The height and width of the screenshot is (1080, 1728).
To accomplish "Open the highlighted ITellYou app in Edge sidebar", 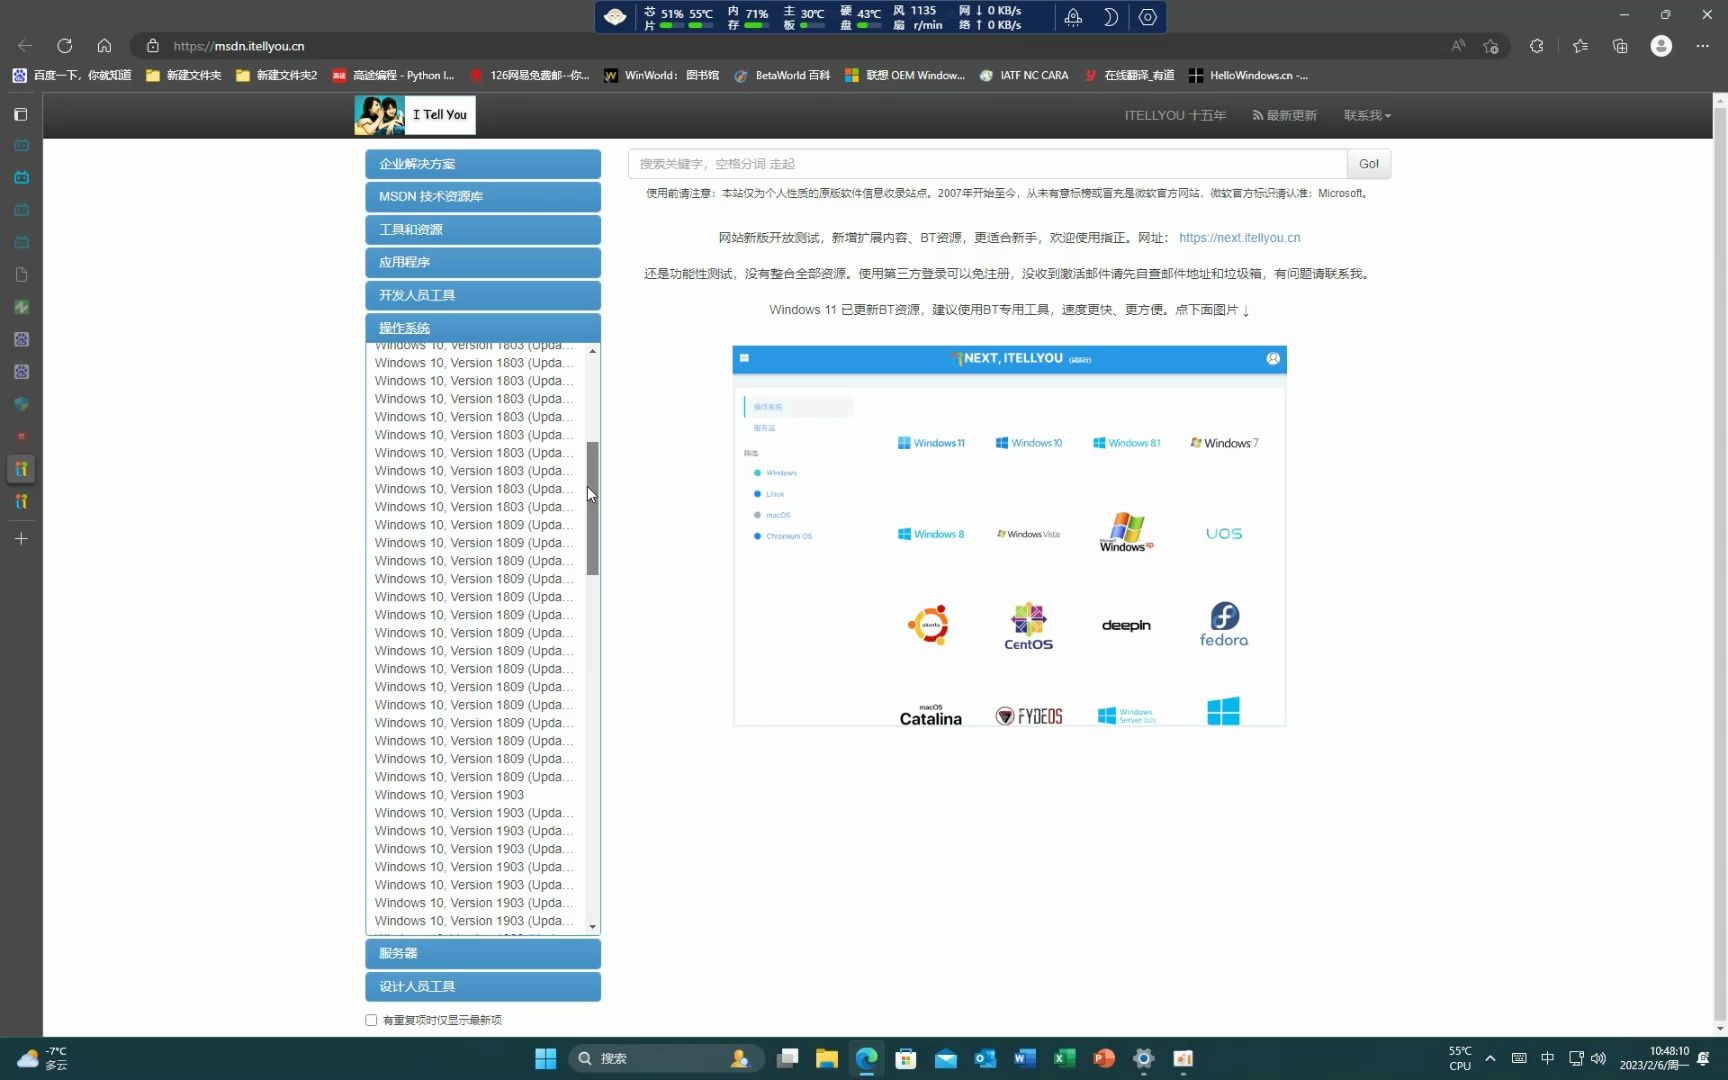I will point(20,468).
